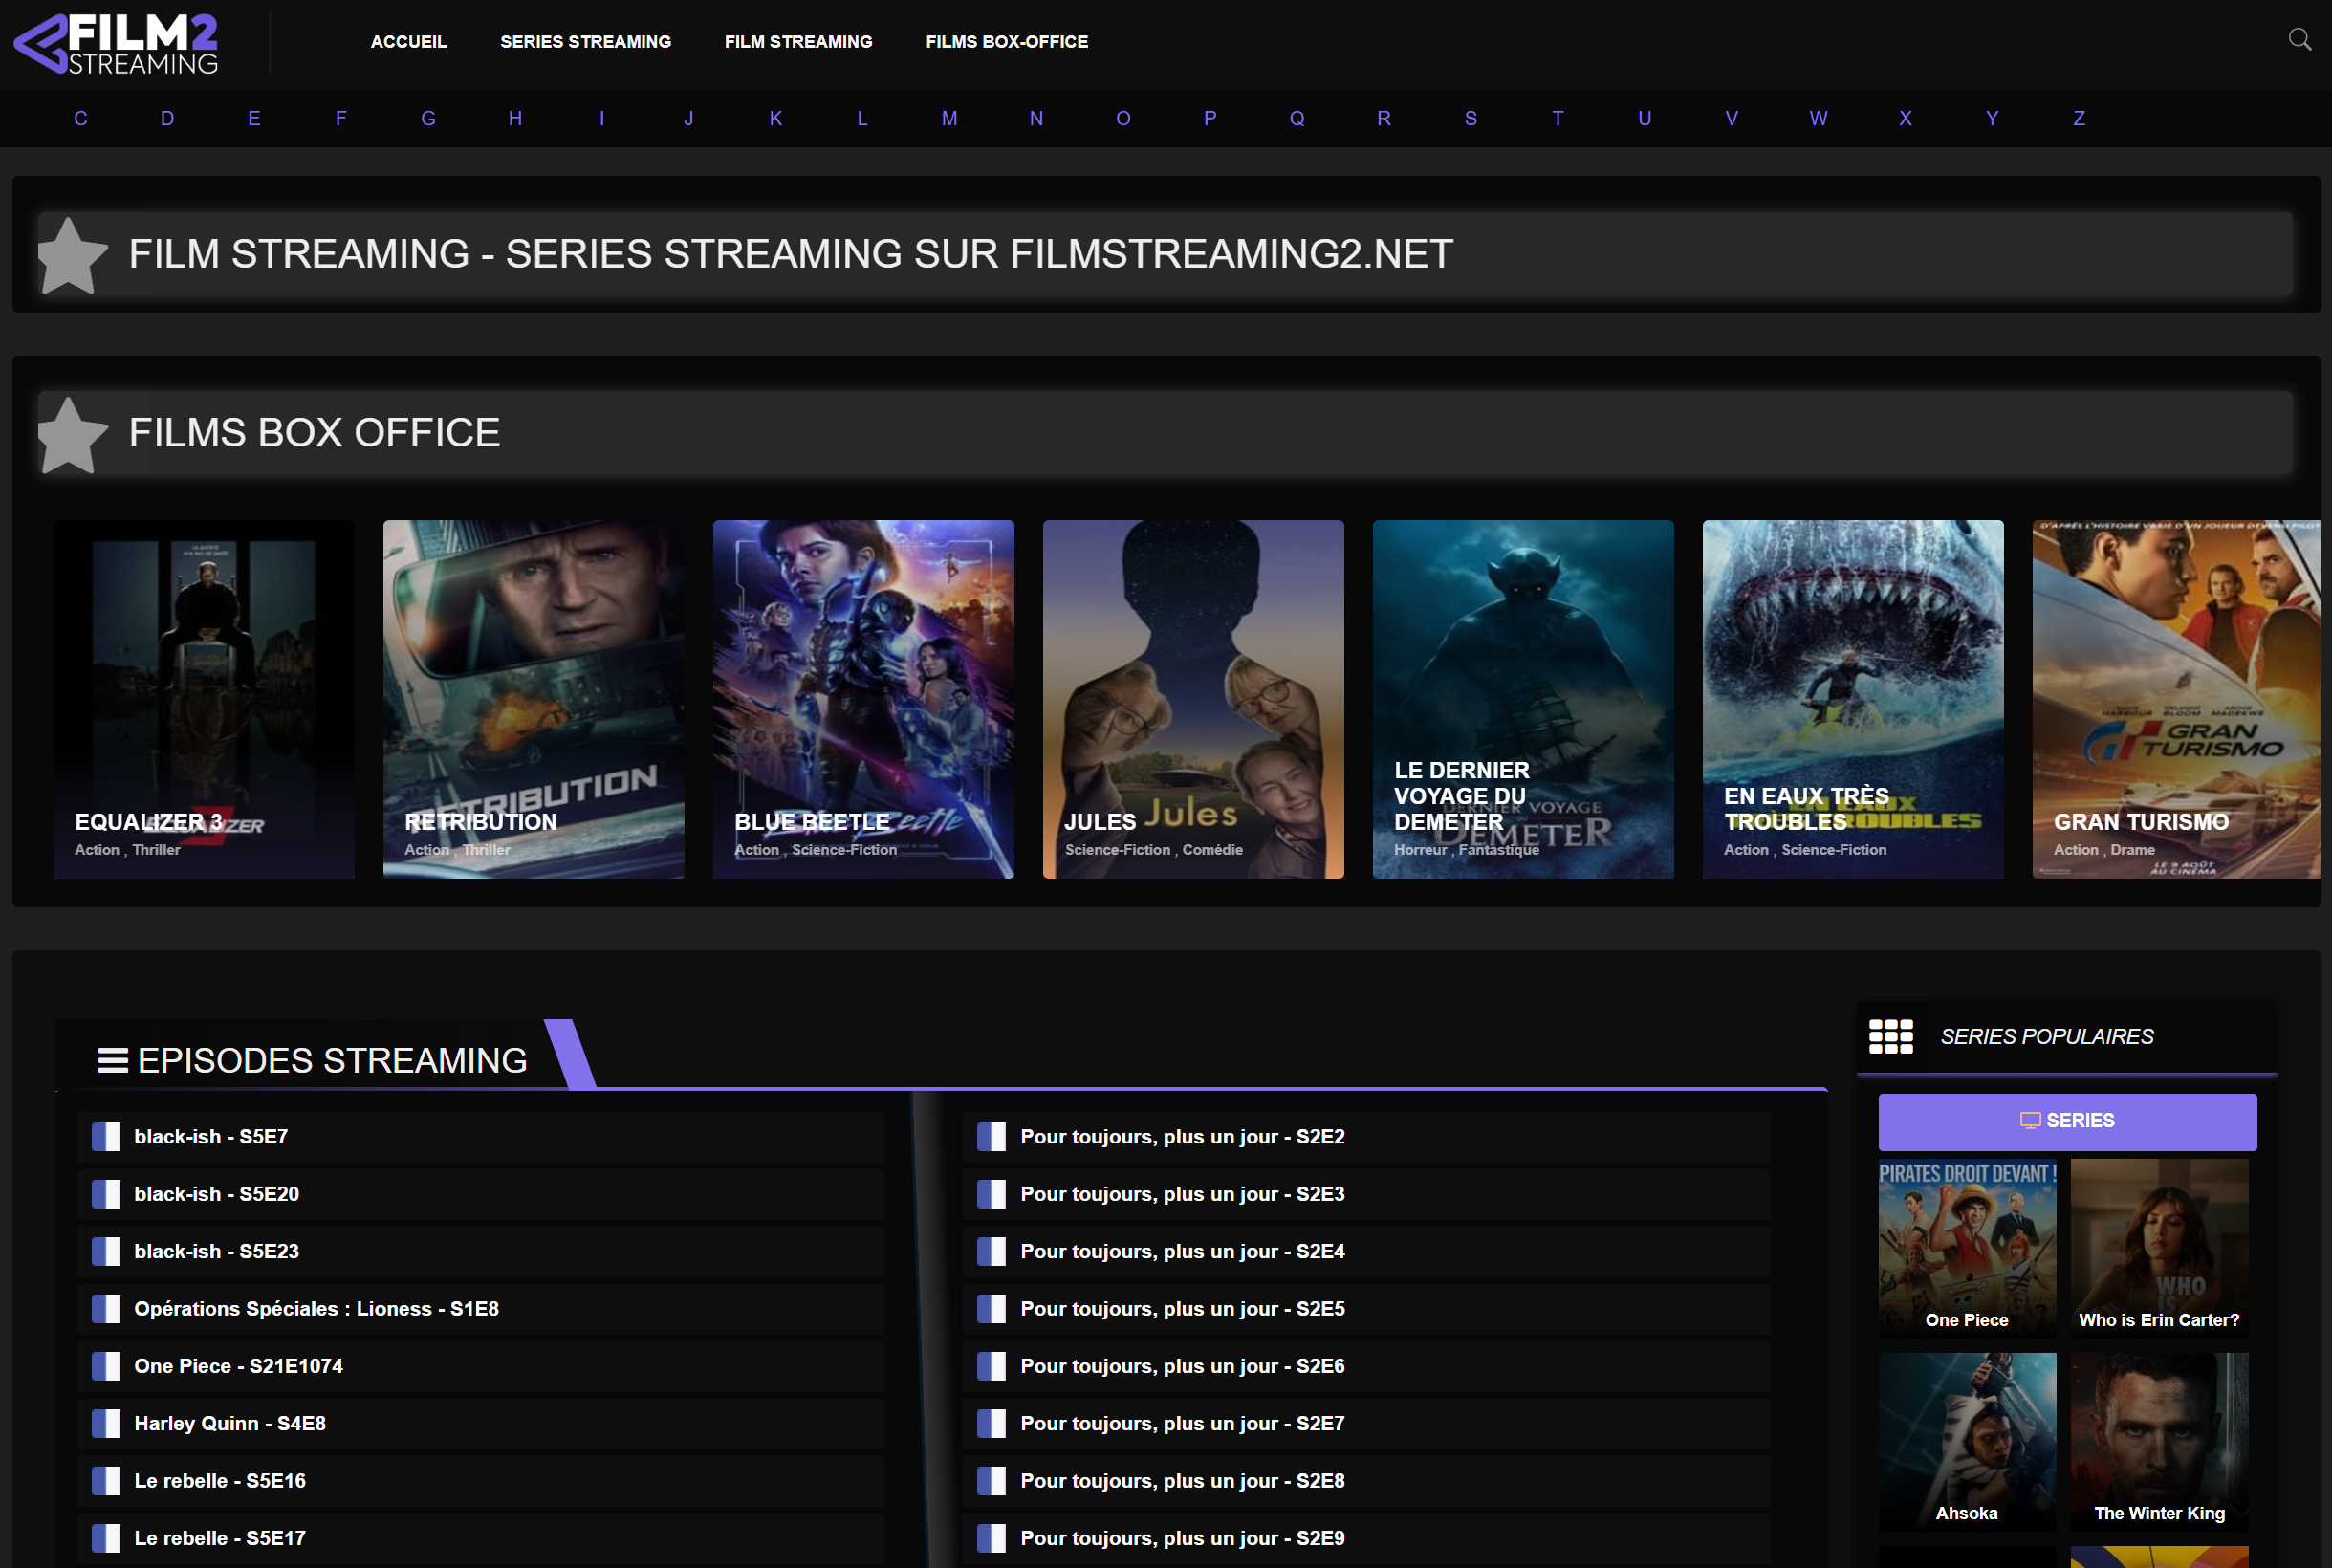The image size is (2332, 1568).
Task: Open Films Box-Office in the navigation
Action: pos(1006,42)
